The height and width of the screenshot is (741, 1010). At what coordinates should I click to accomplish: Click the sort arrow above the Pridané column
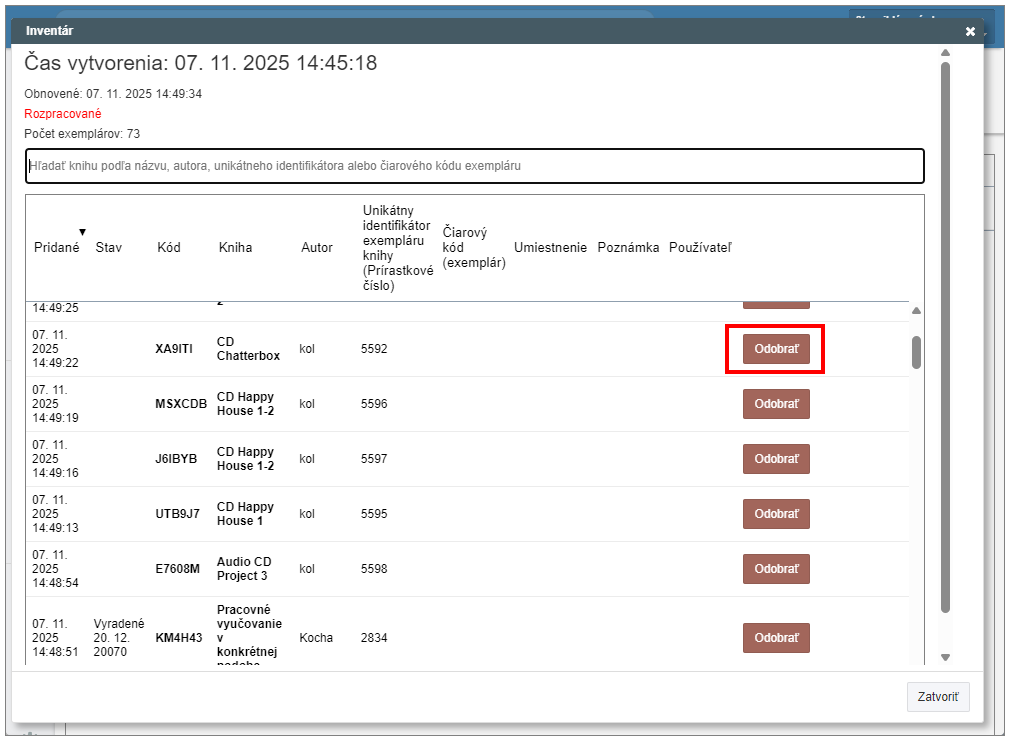pyautogui.click(x=82, y=233)
